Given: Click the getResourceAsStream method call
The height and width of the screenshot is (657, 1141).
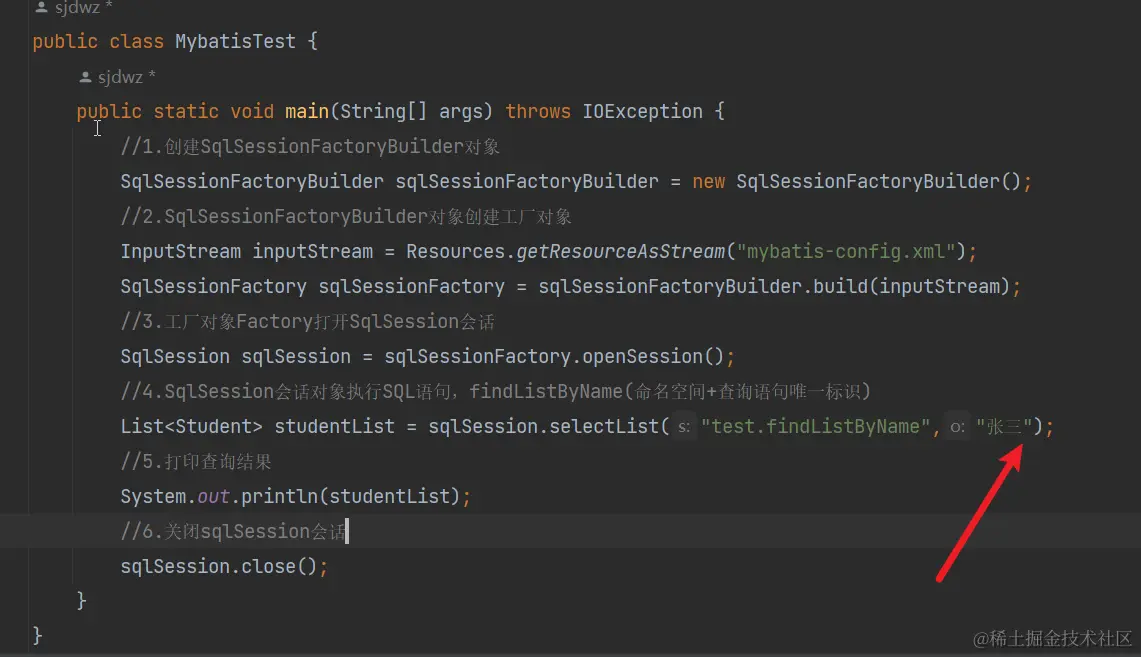Looking at the screenshot, I should 621,252.
